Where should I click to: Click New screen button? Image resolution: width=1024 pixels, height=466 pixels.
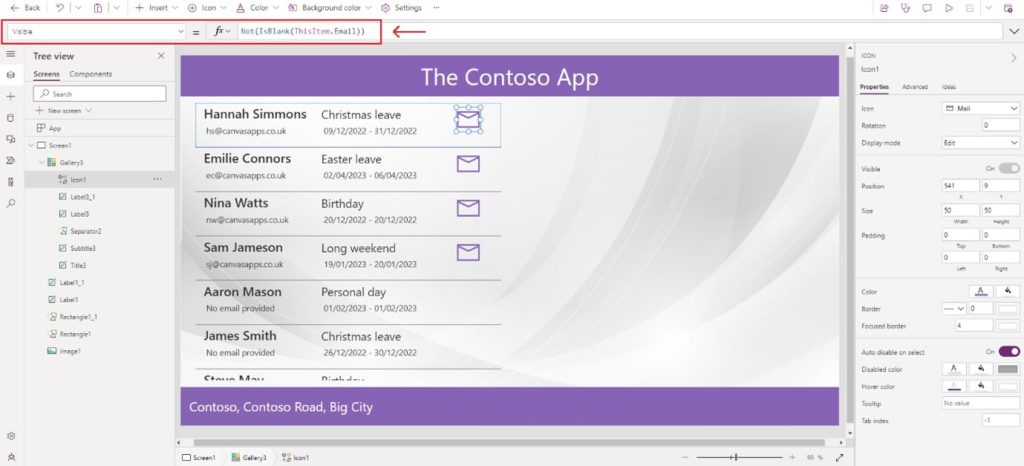(x=63, y=111)
